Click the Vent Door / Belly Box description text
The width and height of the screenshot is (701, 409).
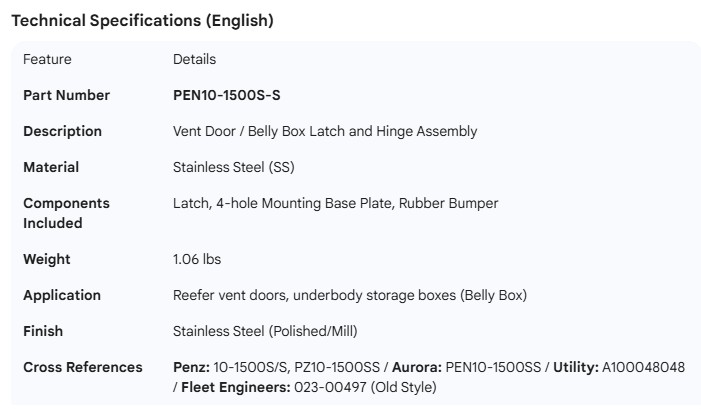(x=325, y=131)
